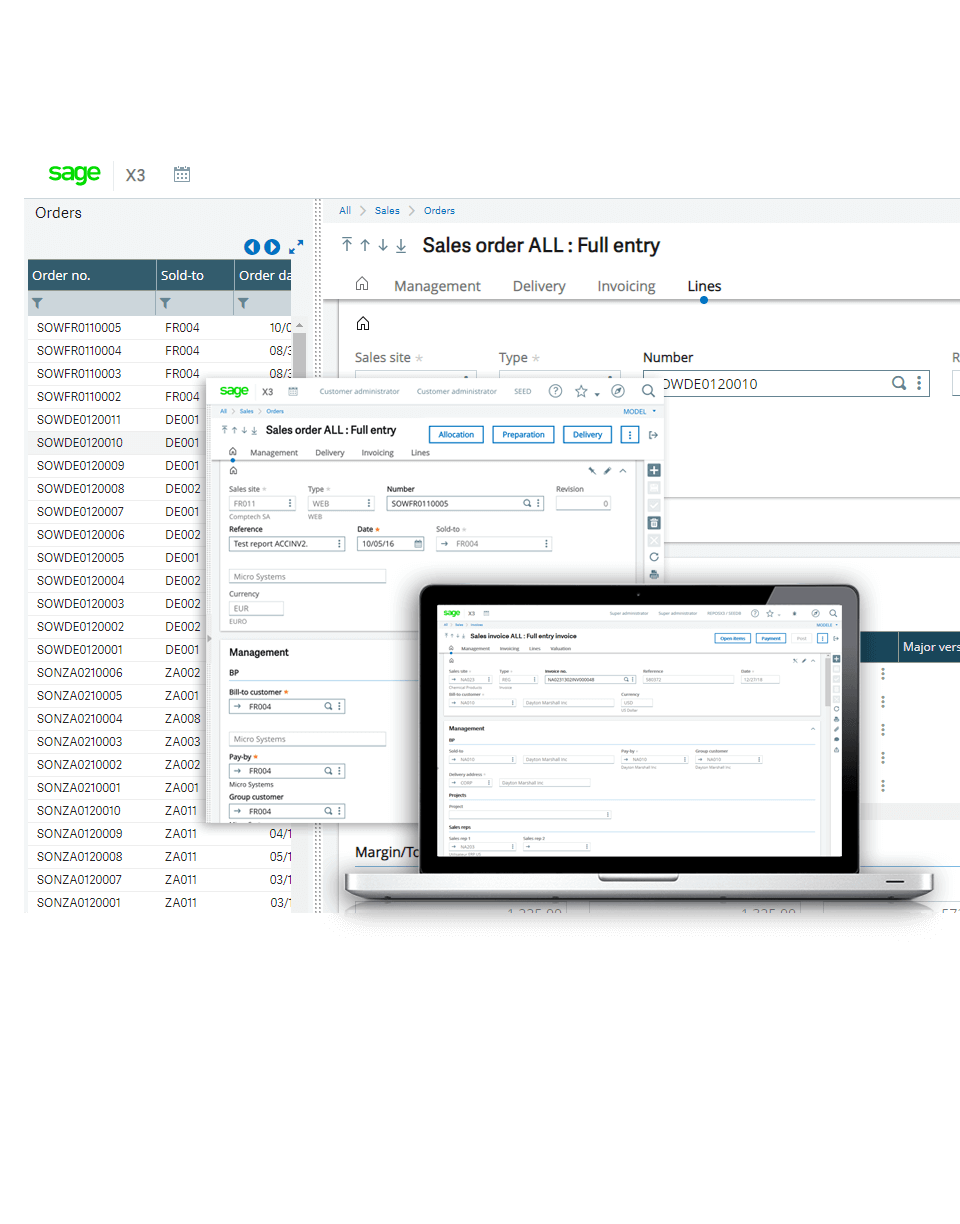This screenshot has width=960, height=1224.
Task: Open help icon in laptop Sales invoice screen
Action: (x=755, y=613)
